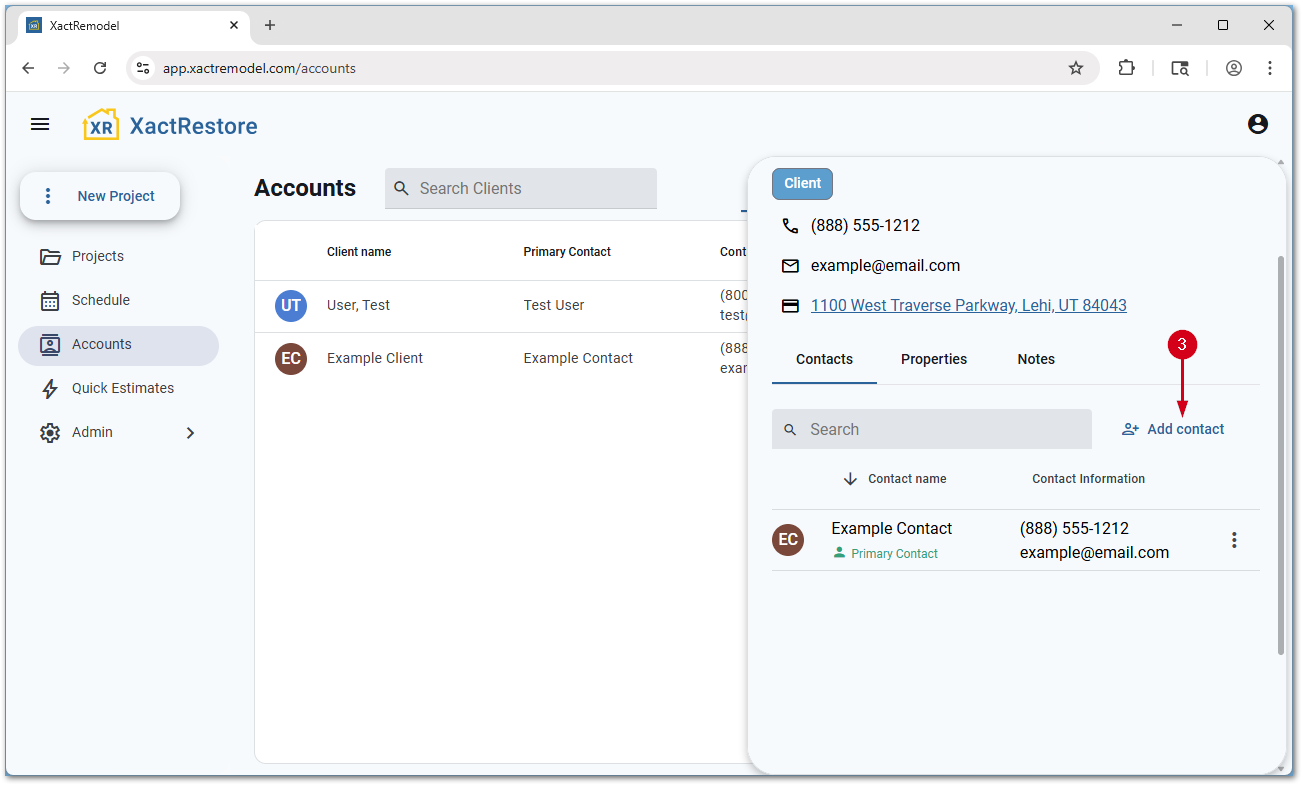Open the Chrome three-dot menu
The image size is (1302, 785).
(x=1270, y=68)
